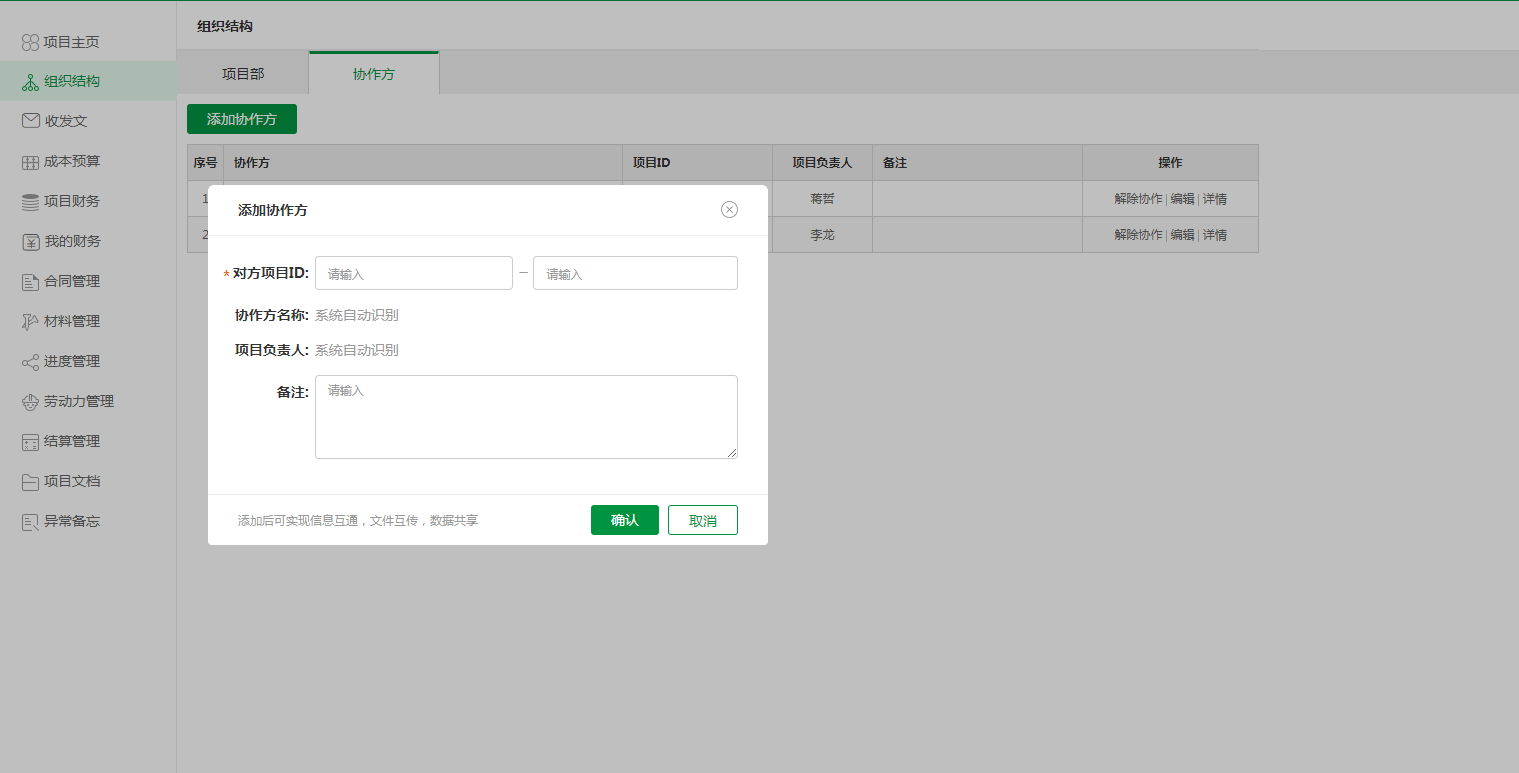Image resolution: width=1519 pixels, height=773 pixels.
Task: Click the 项目负责人 column header
Action: [822, 162]
